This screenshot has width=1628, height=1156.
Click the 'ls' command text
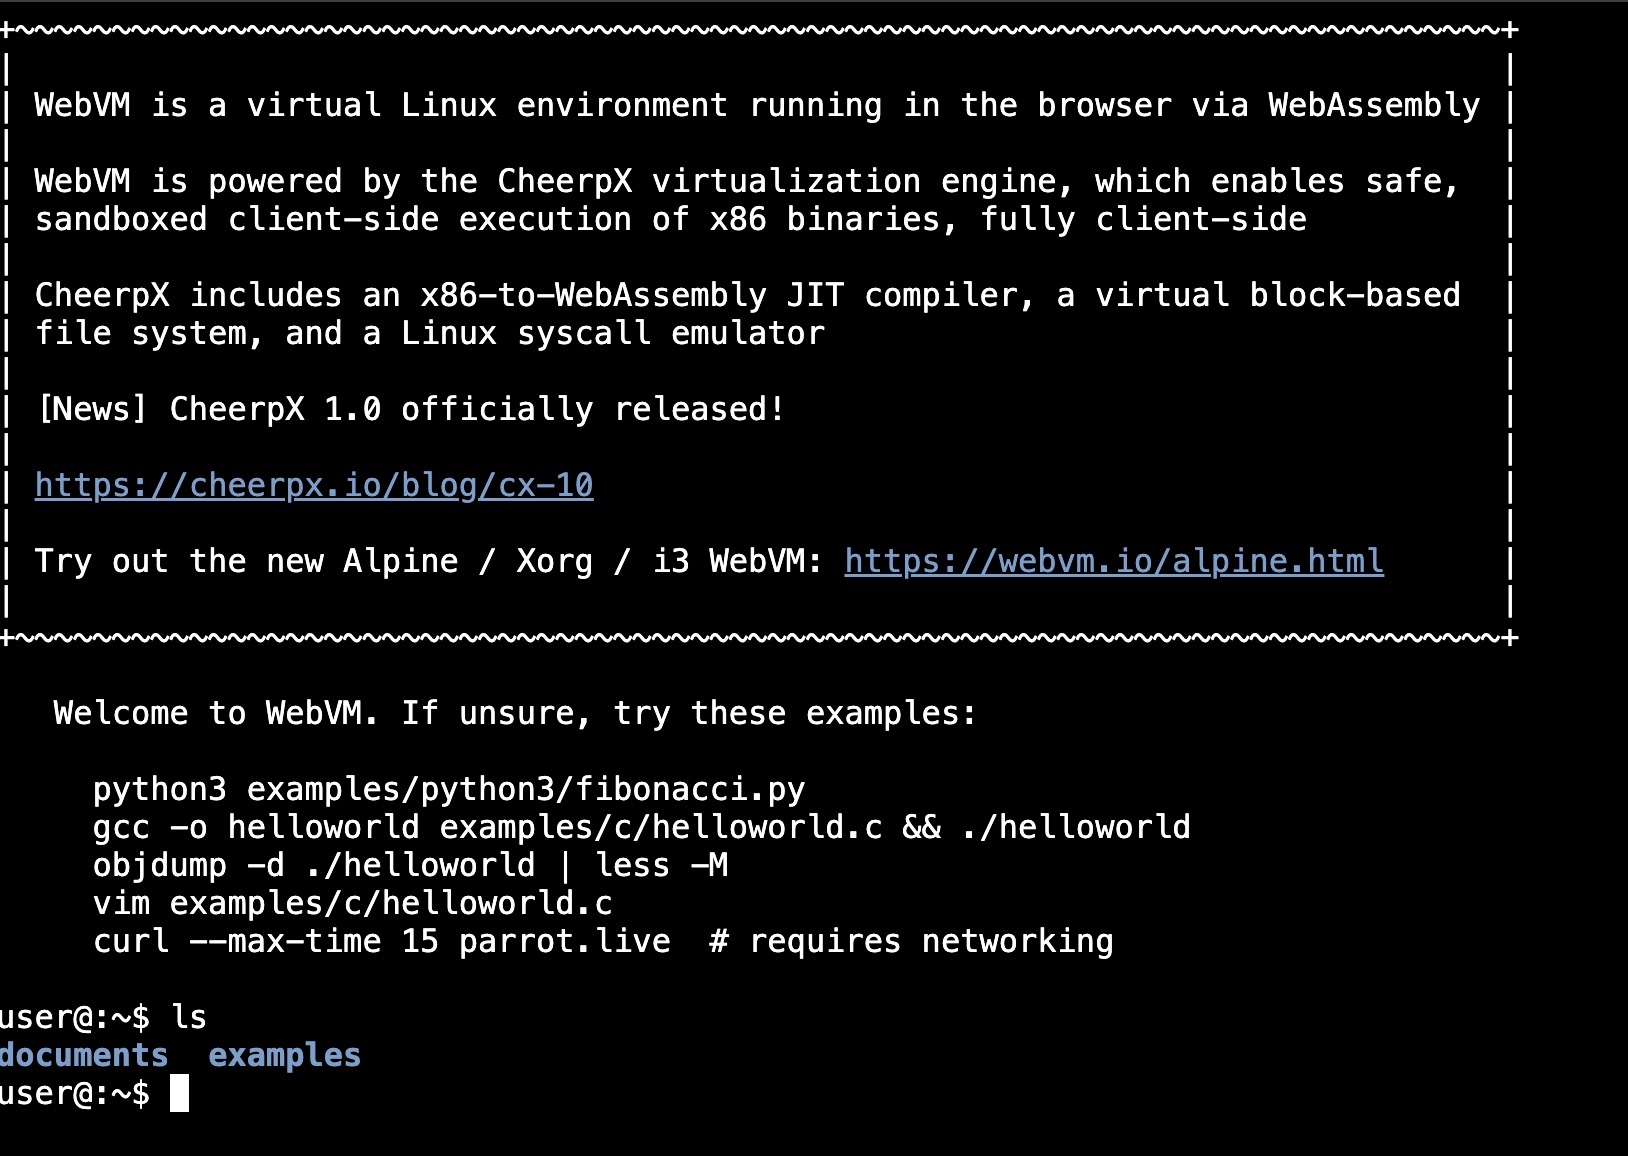coord(189,1018)
